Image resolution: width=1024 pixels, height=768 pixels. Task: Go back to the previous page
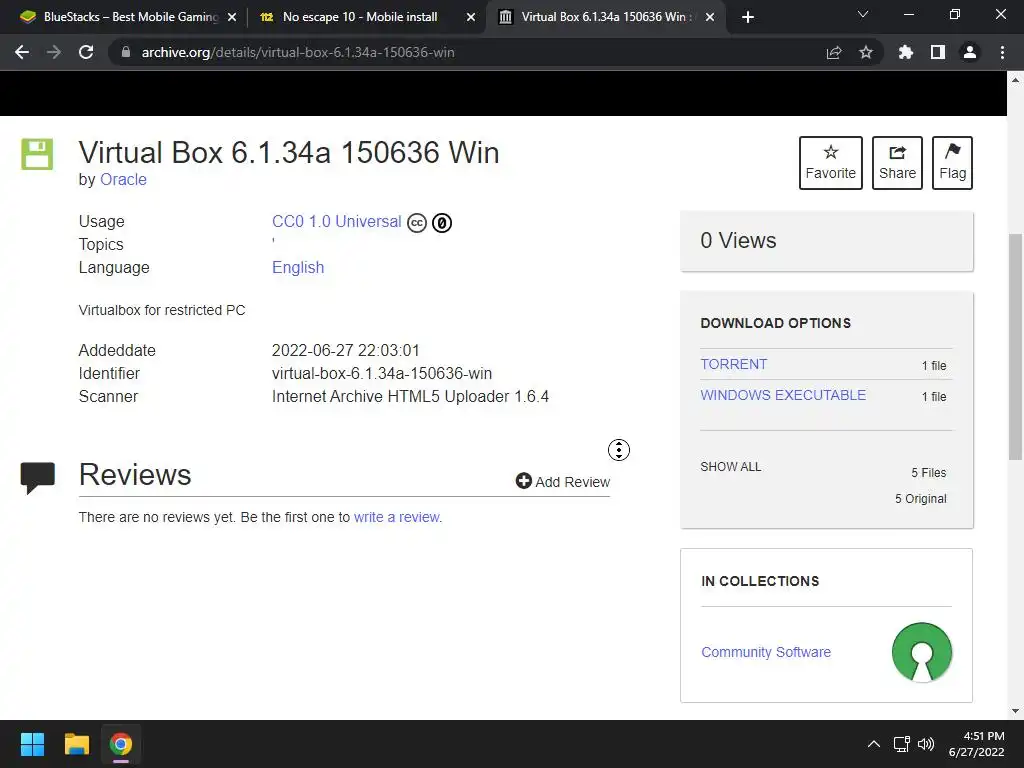pos(22,52)
